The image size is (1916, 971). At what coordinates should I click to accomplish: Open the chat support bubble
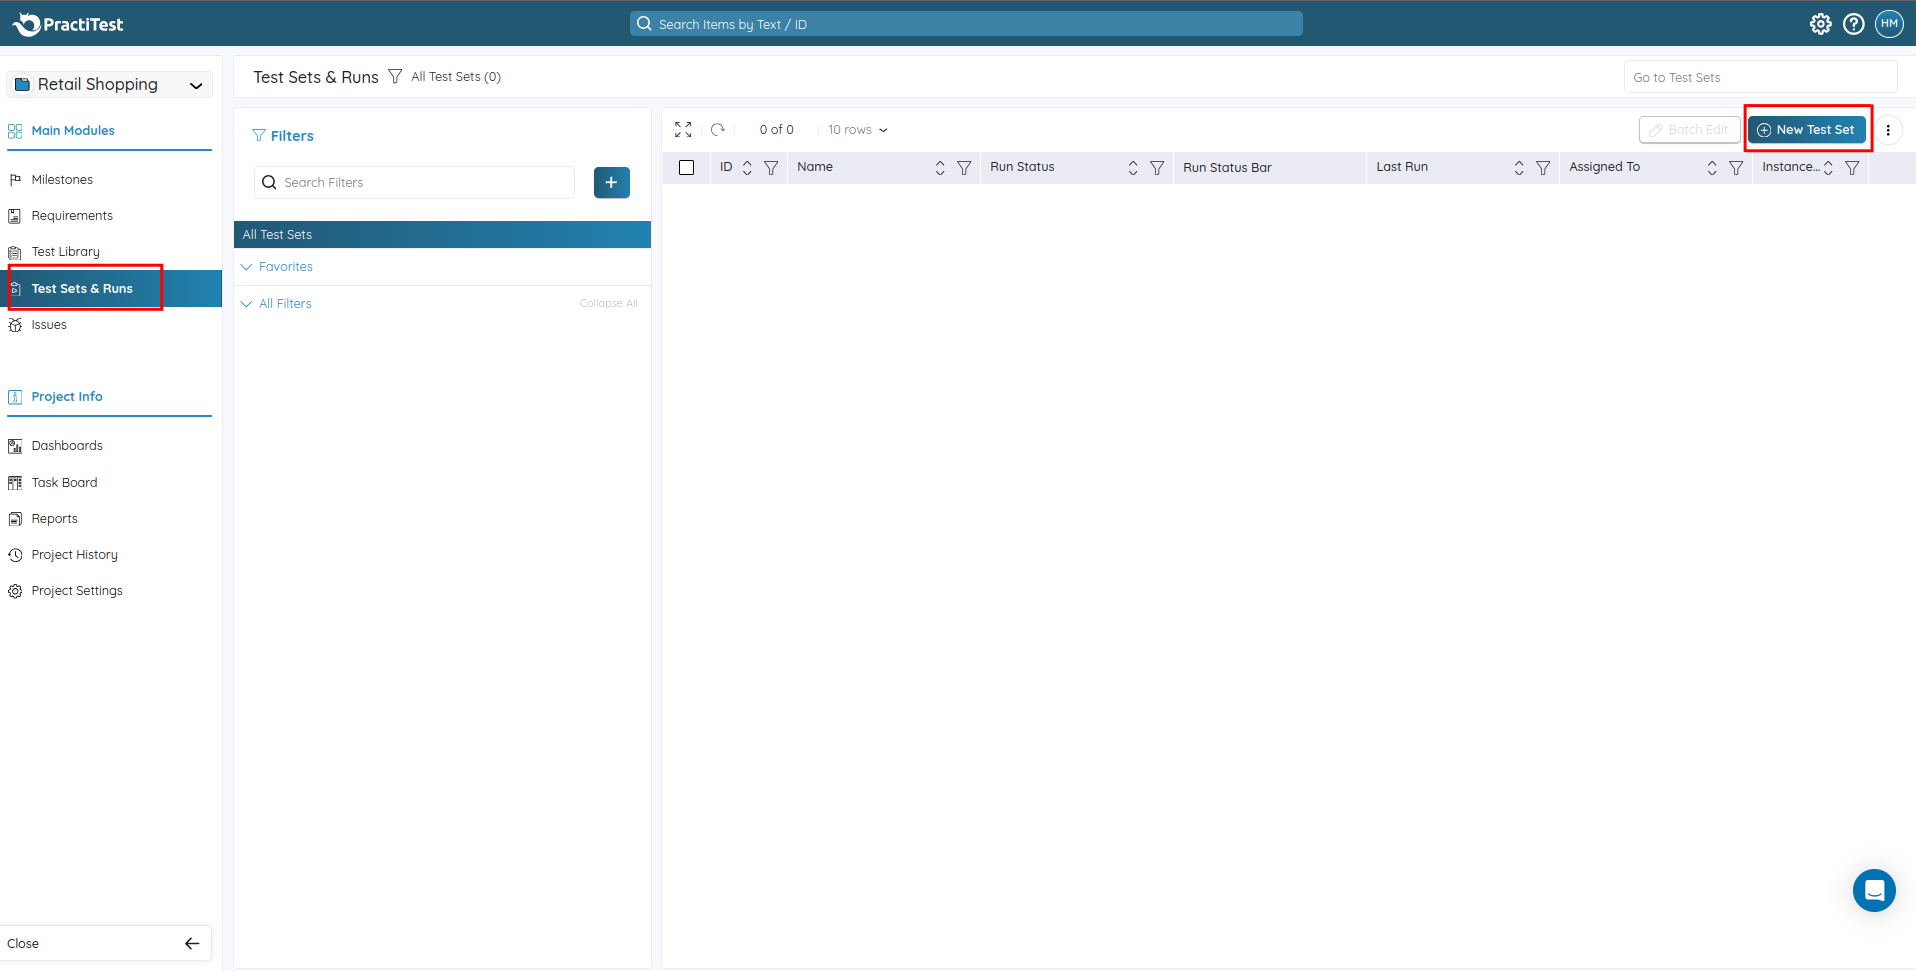tap(1873, 890)
